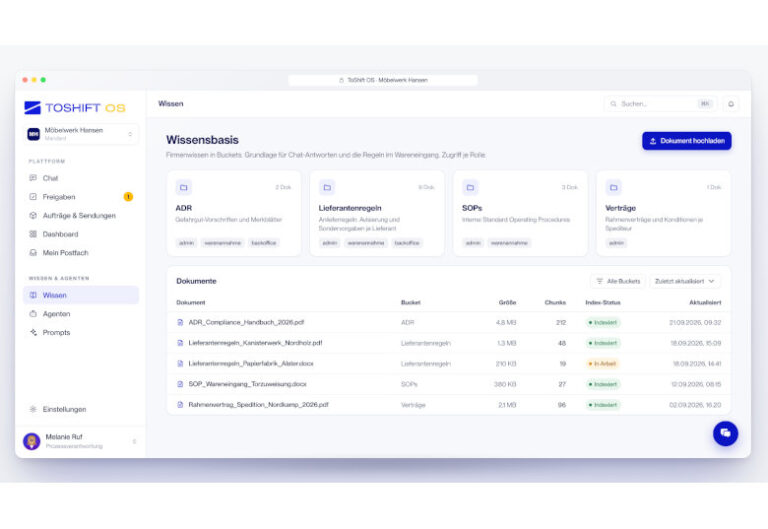Click the ToShift OS logo
768x529 pixels.
(x=75, y=108)
